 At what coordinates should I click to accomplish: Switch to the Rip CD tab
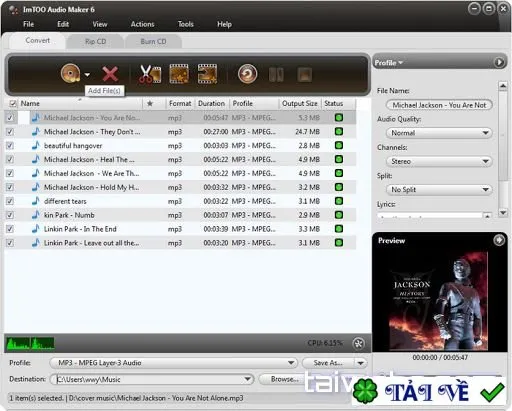95,42
